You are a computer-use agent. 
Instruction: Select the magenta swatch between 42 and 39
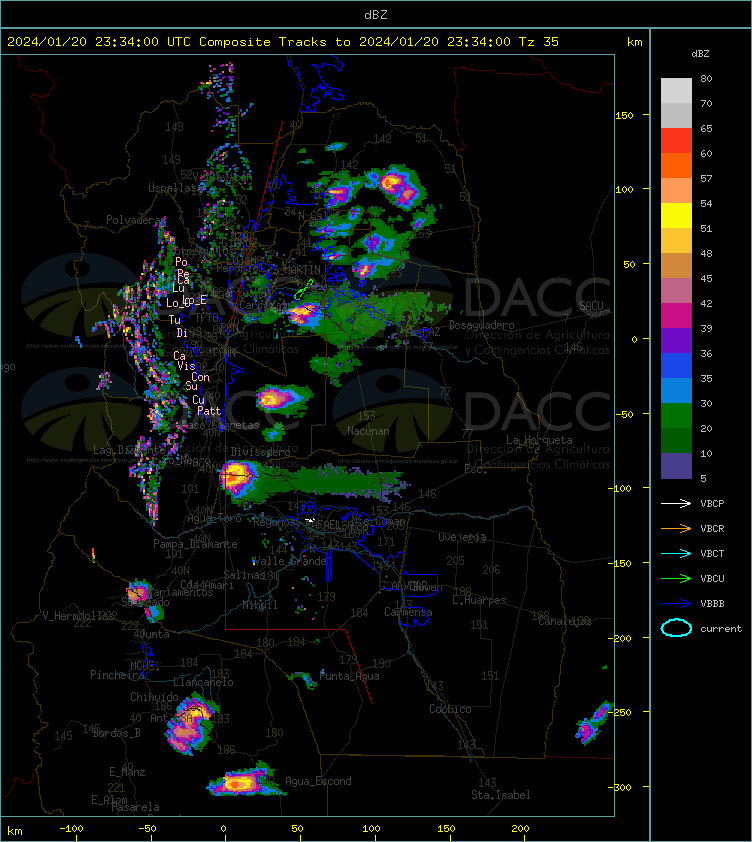click(676, 315)
